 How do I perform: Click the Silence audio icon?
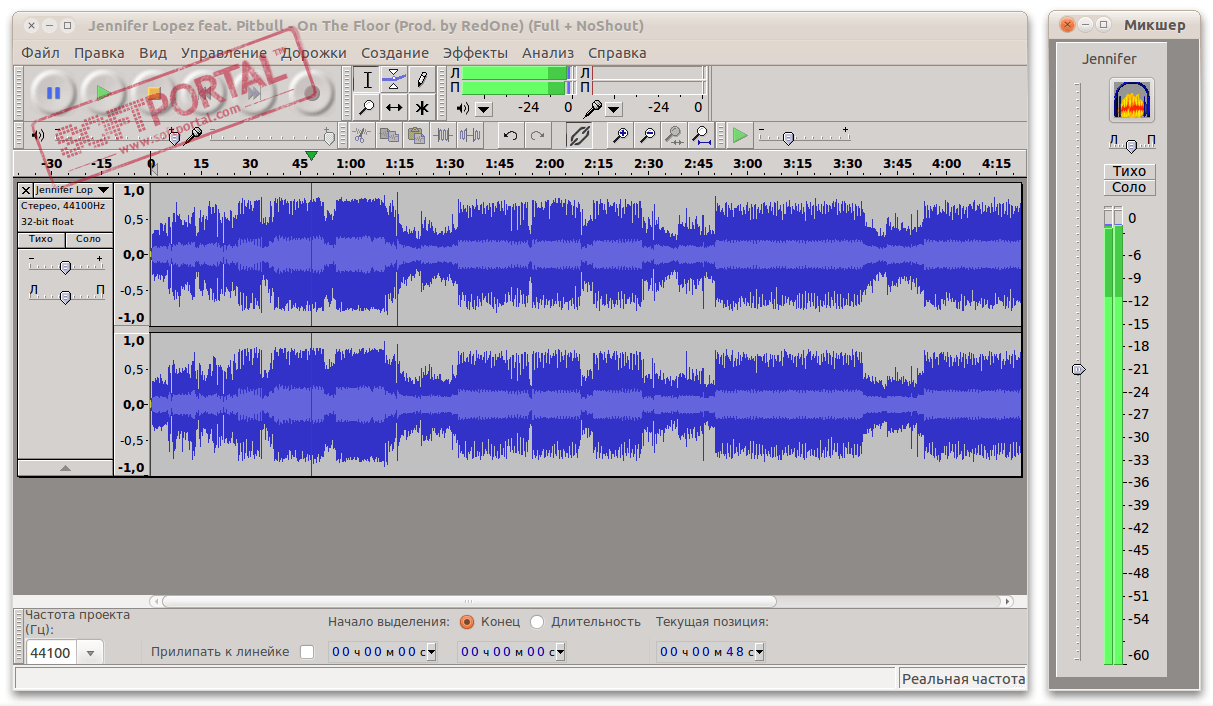pos(470,135)
